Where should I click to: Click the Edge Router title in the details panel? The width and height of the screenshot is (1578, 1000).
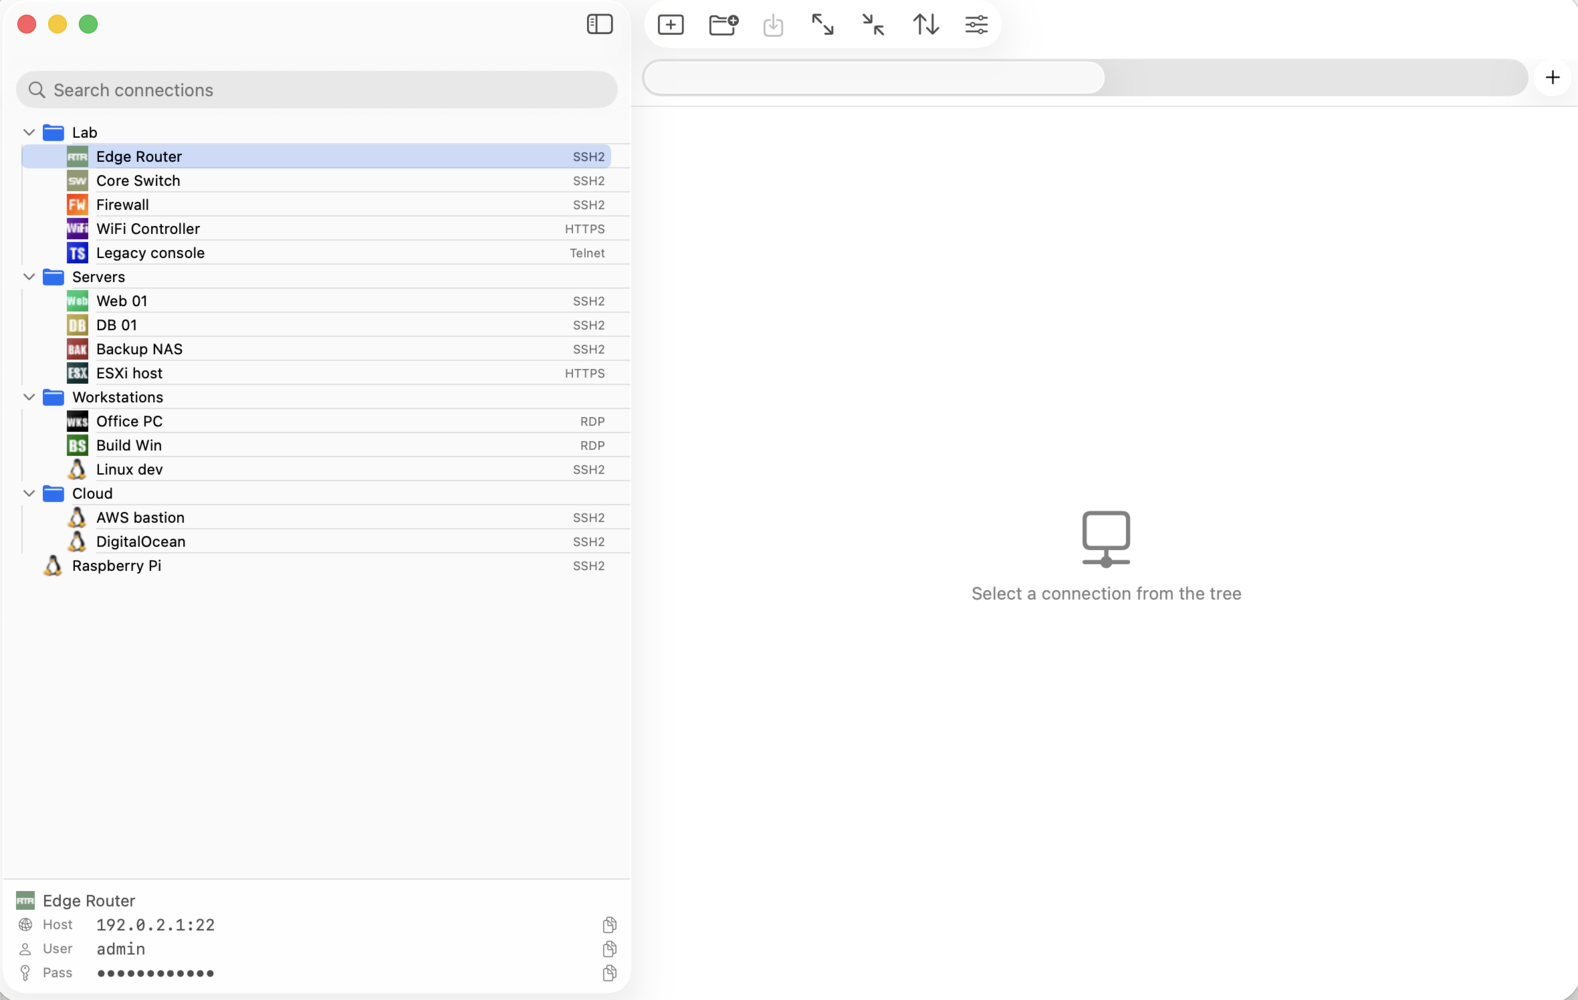pos(89,901)
